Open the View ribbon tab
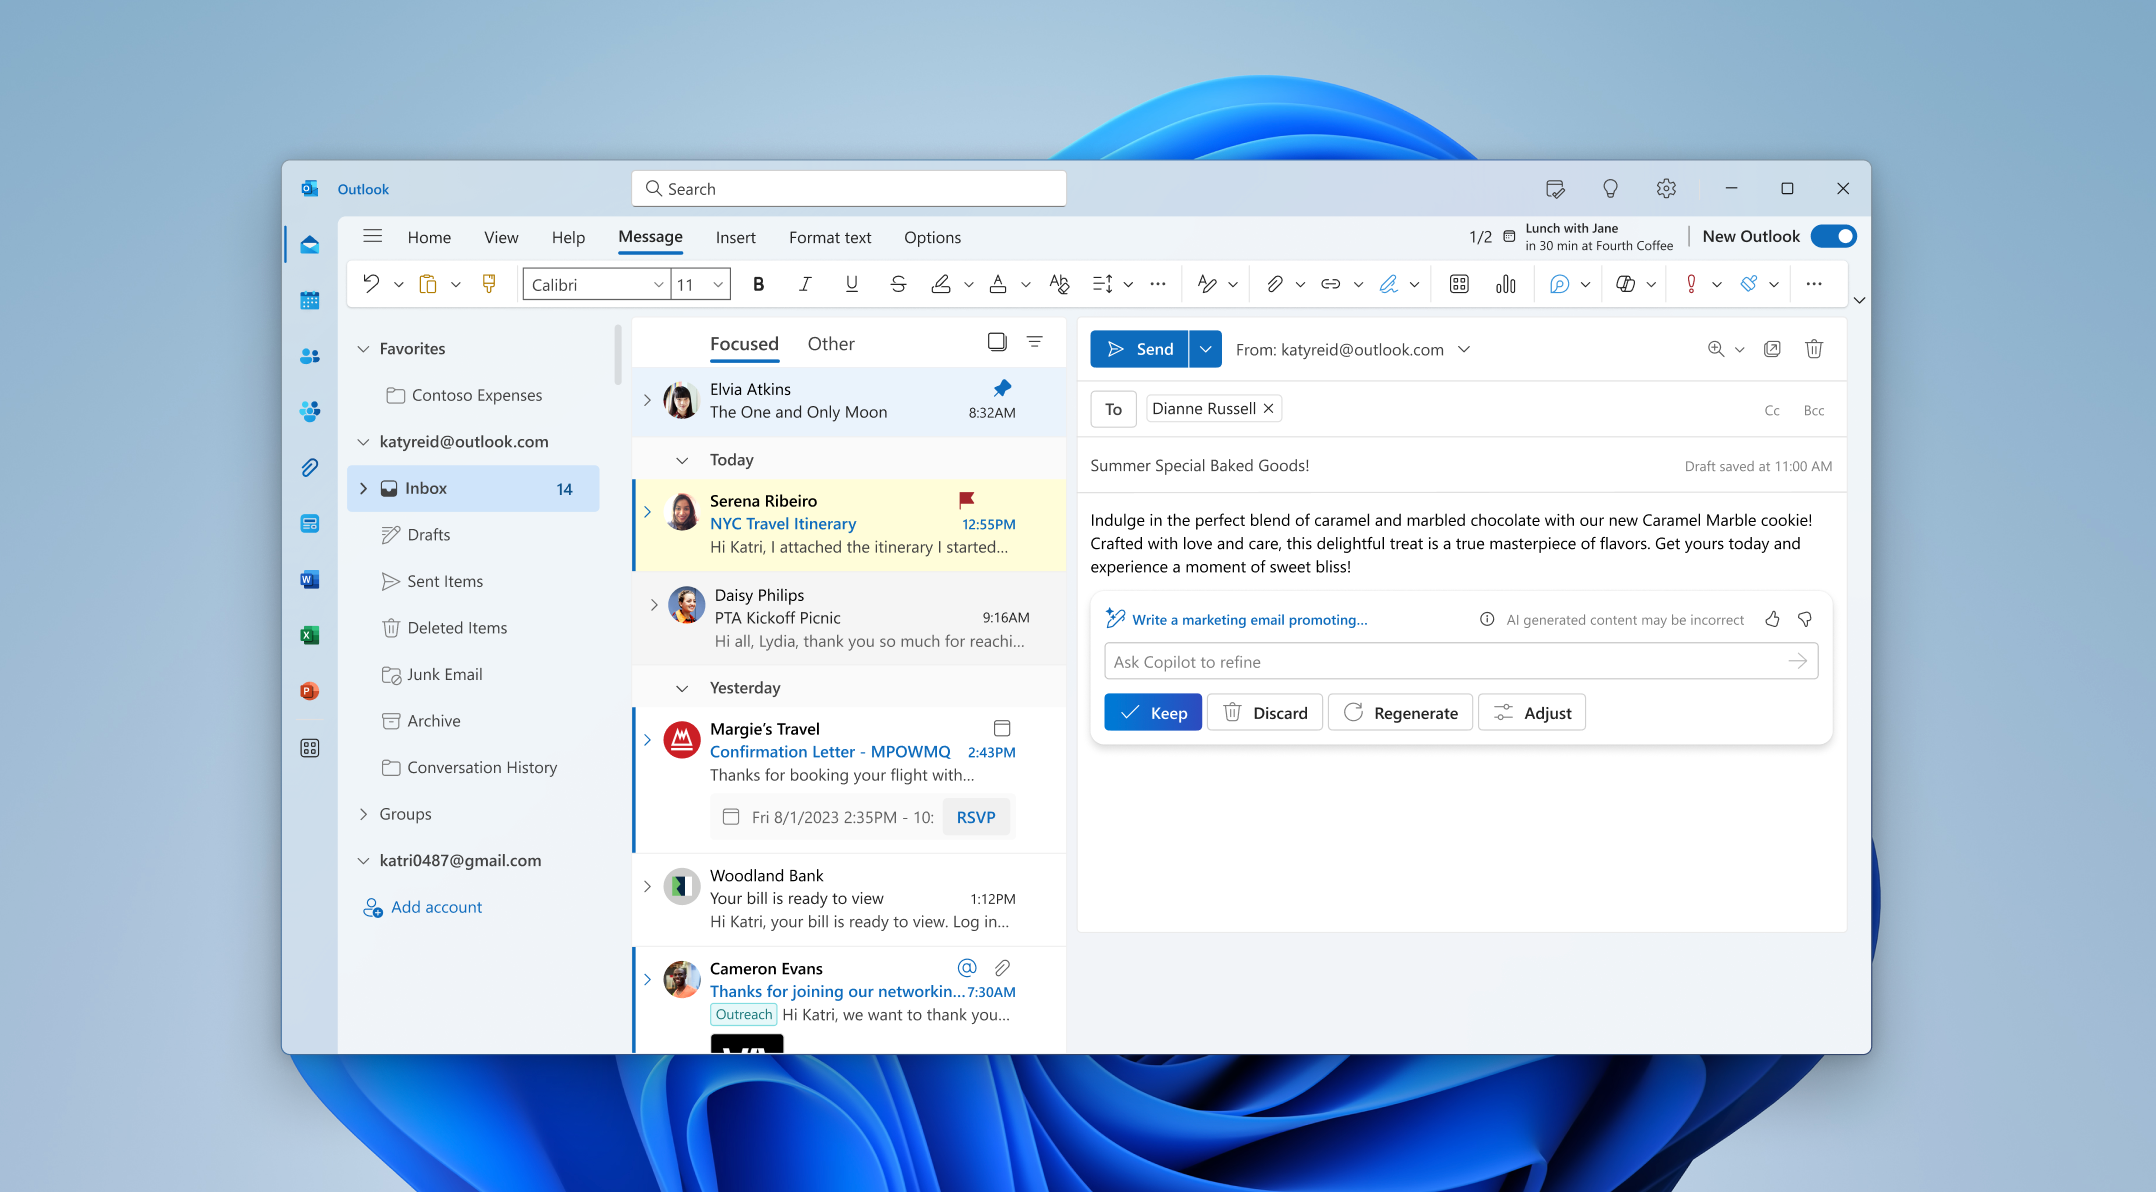2156x1192 pixels. tap(501, 237)
